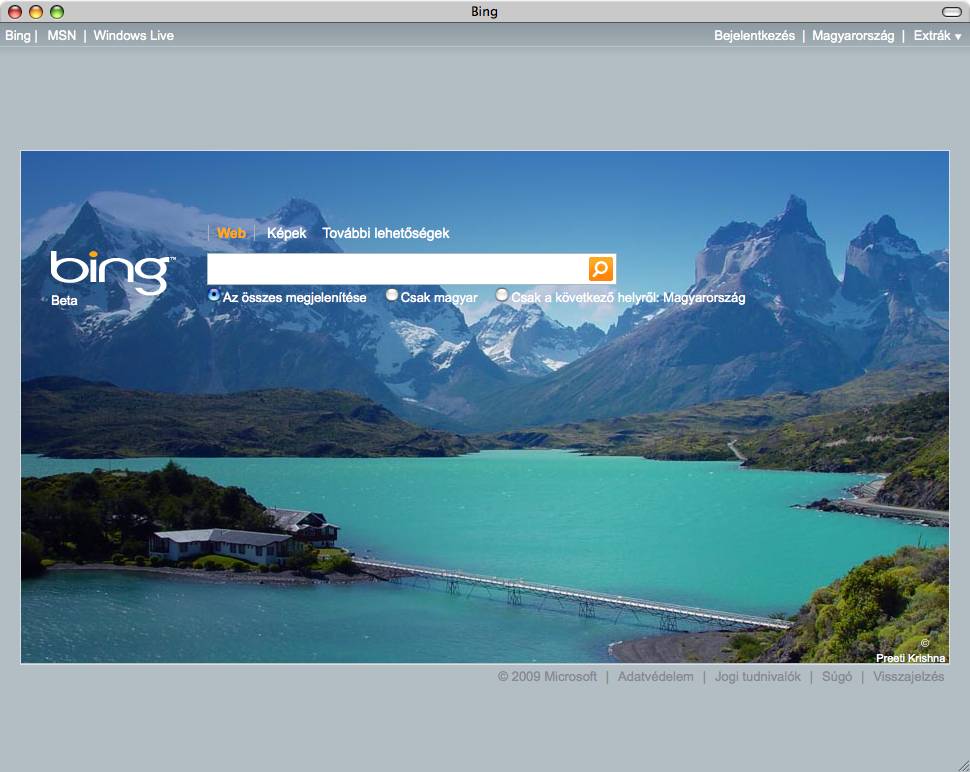Viewport: 970px width, 772px height.
Task: Click the orange magnifier search button
Action: coord(600,269)
